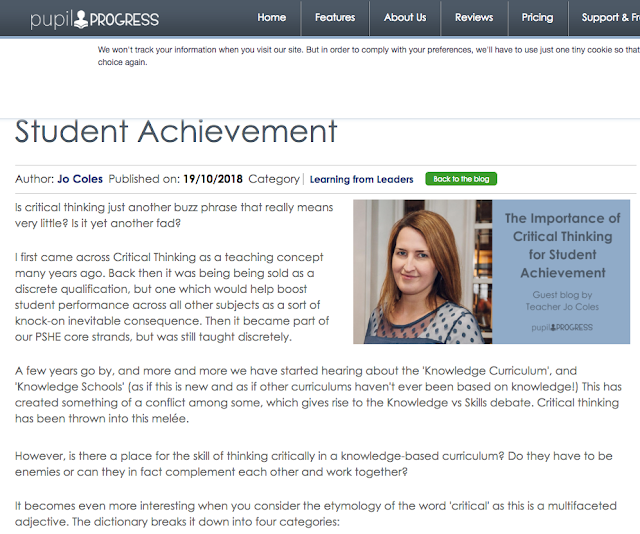Click the paragraph starting 'However, is there a place'
The image size is (640, 534).
[313, 464]
